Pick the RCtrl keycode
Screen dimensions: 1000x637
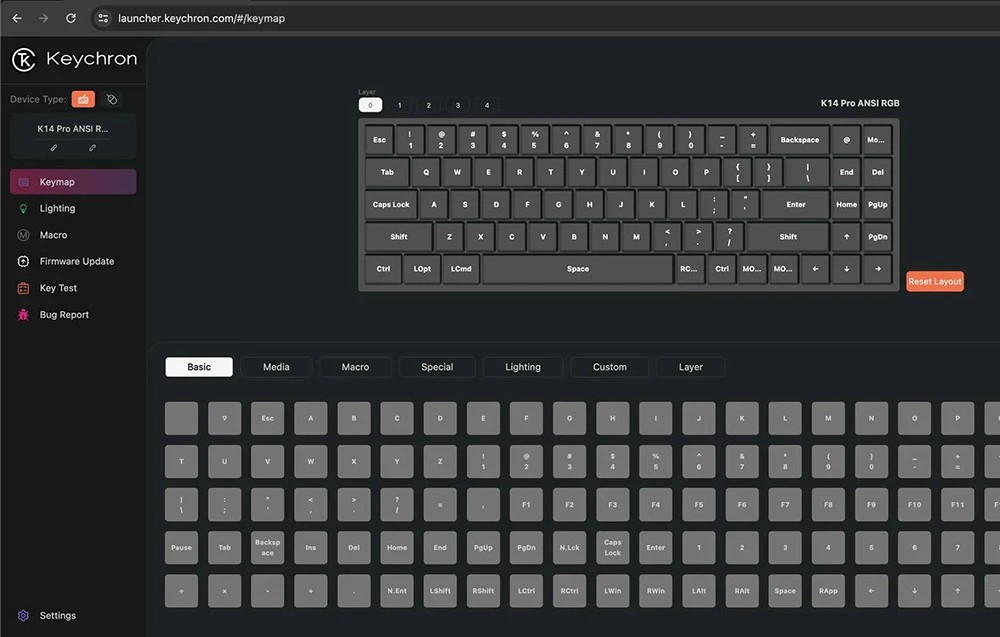tap(570, 591)
